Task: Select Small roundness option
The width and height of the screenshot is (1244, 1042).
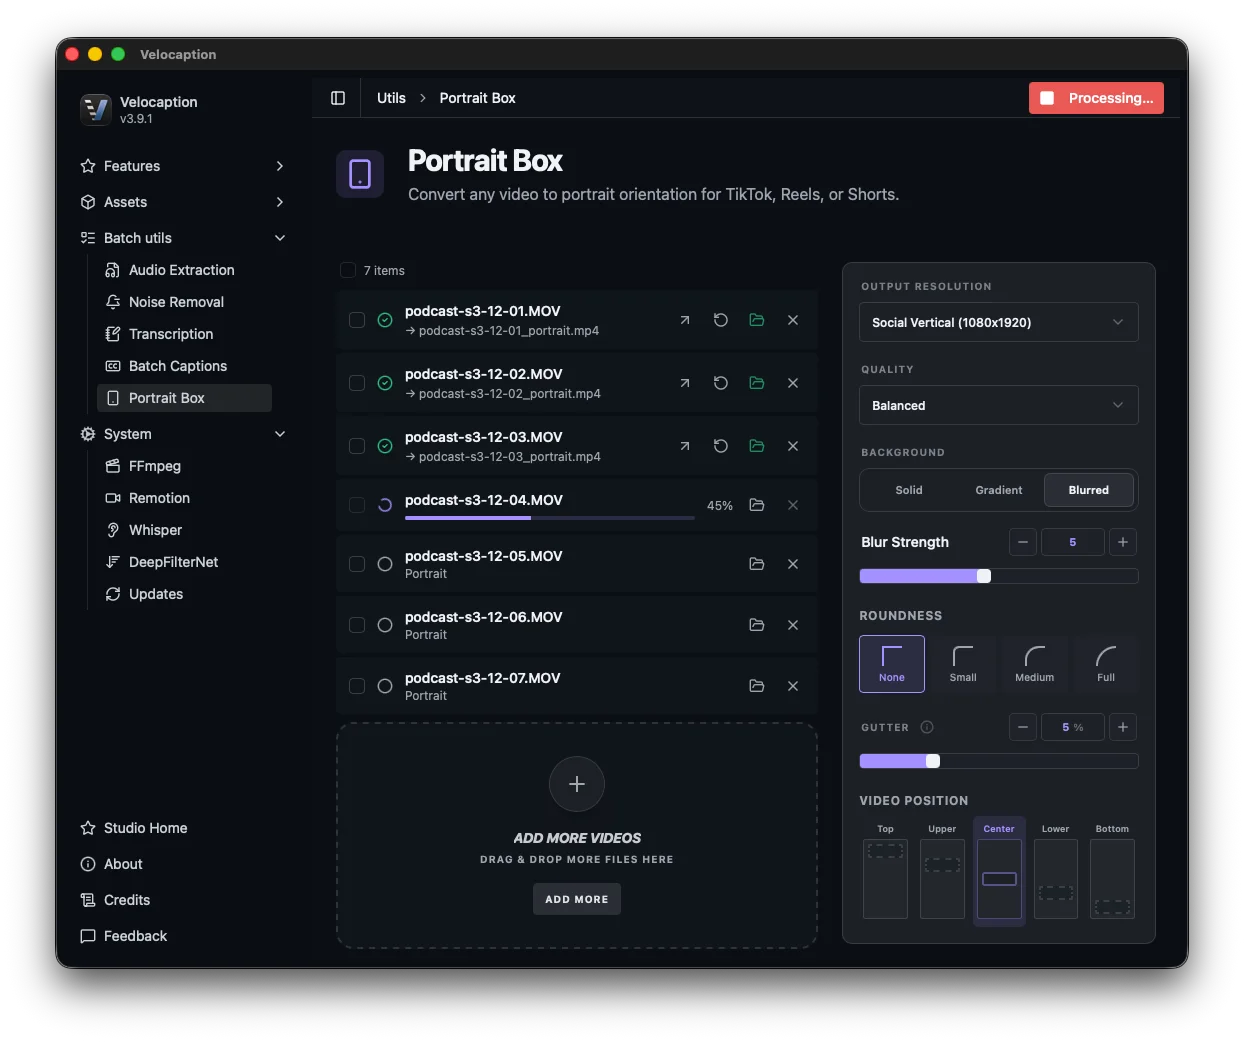Action: pos(963,664)
